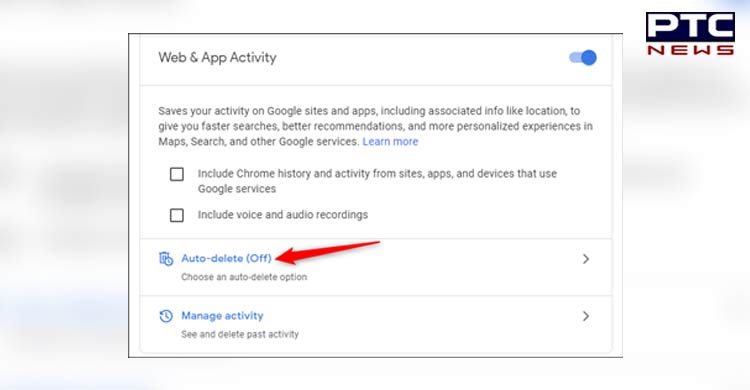
Task: Open the Auto-delete (Off) option
Action: tap(226, 258)
